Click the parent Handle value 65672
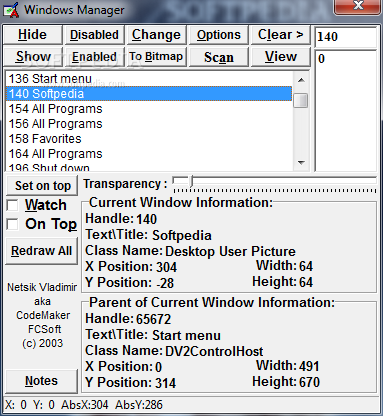The width and height of the screenshot is (383, 416). point(154,319)
